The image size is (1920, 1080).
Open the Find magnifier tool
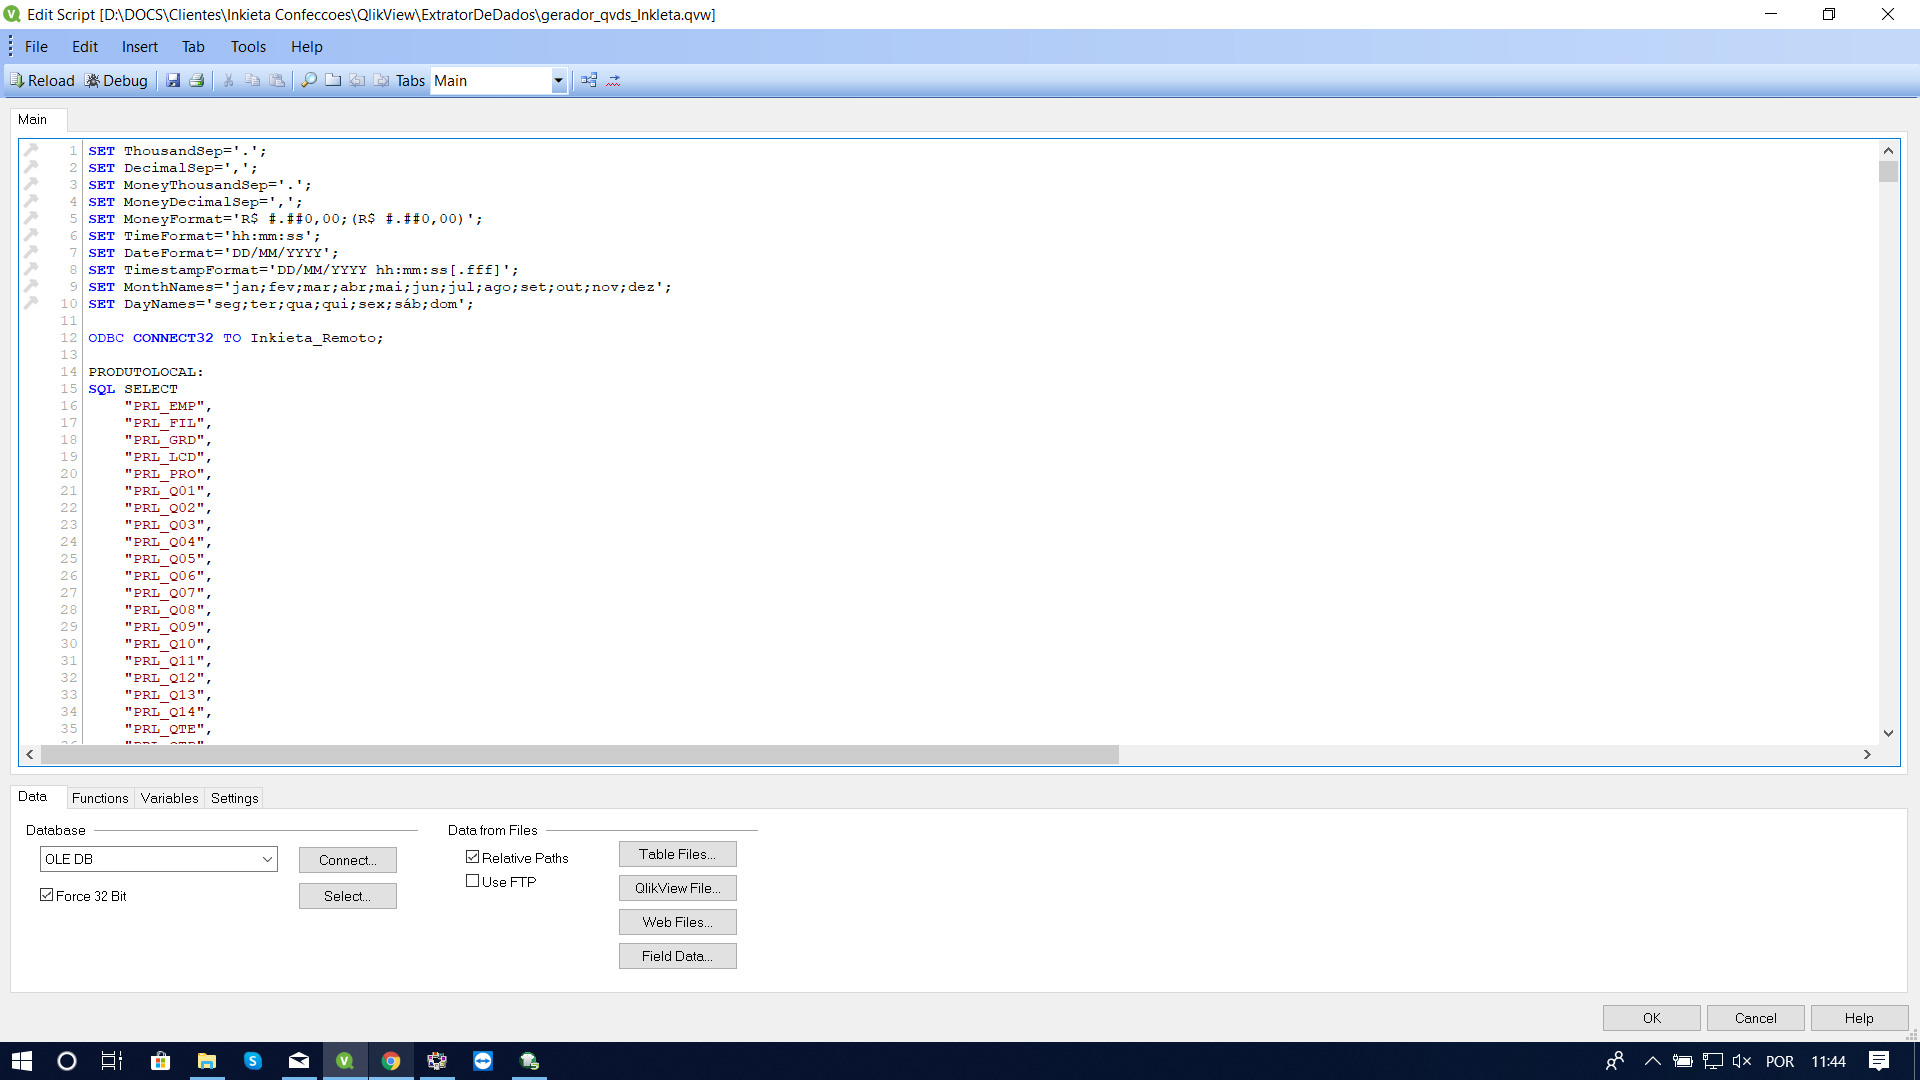tap(309, 81)
